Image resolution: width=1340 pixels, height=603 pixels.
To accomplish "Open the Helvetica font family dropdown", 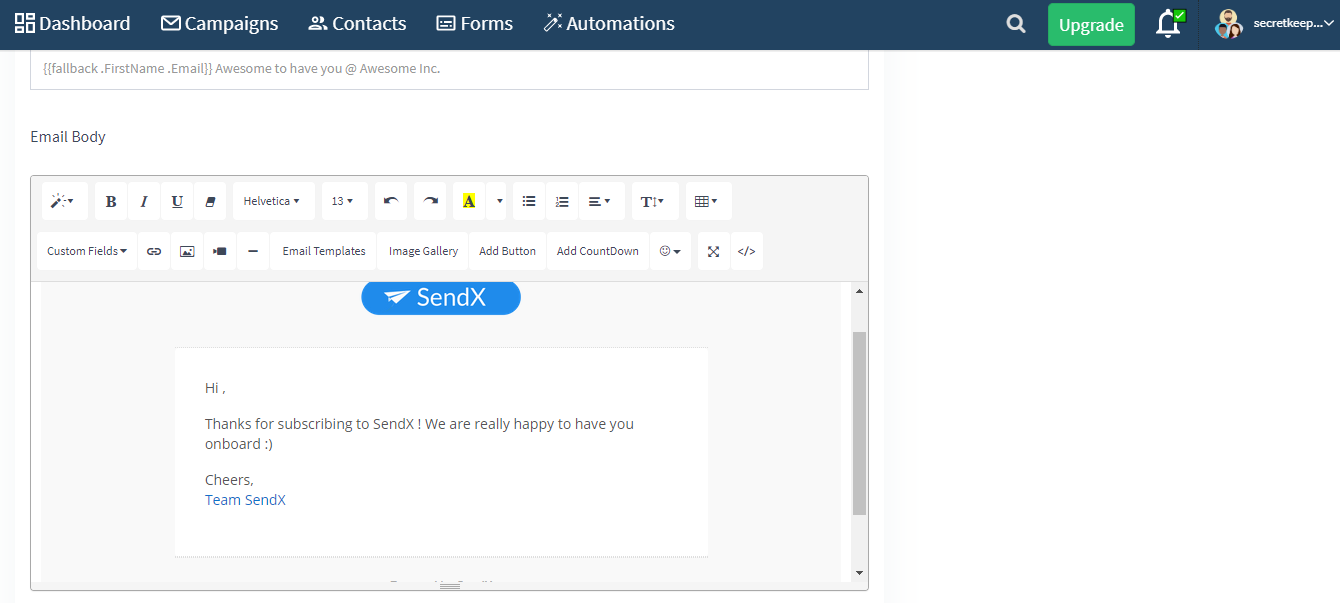I will point(273,201).
